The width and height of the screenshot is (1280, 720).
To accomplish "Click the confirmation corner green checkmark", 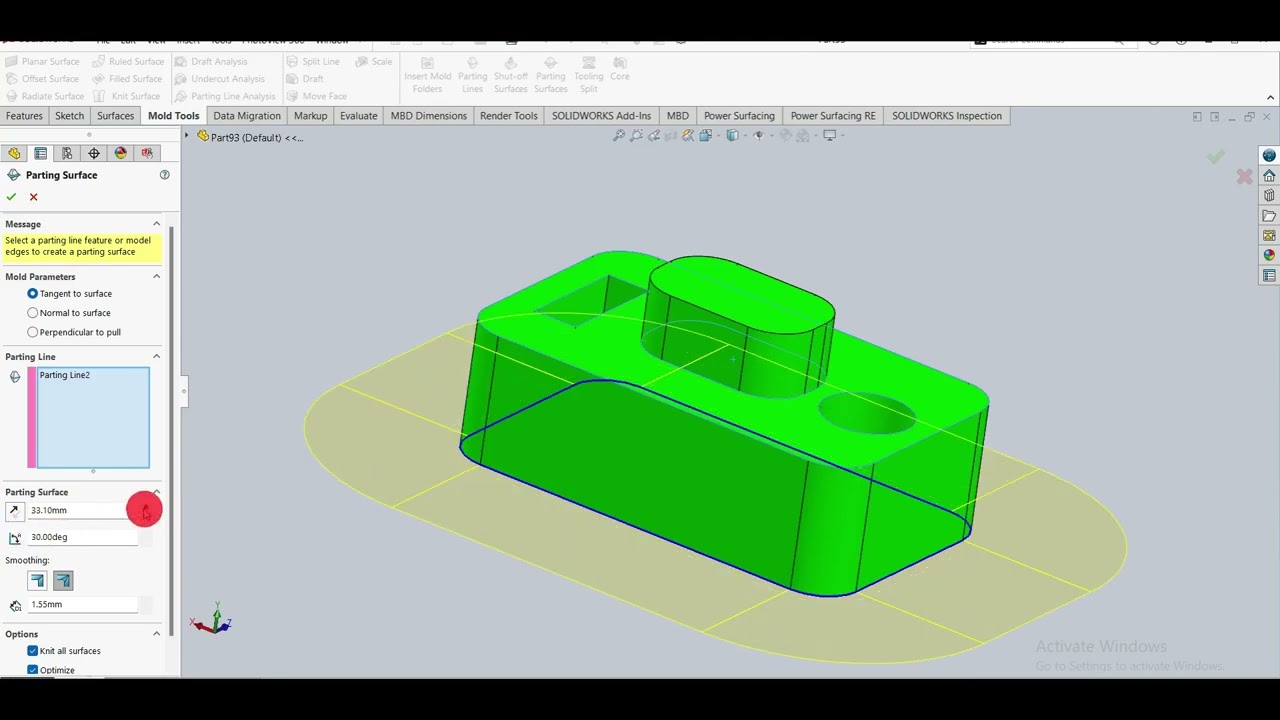I will click(x=1215, y=157).
